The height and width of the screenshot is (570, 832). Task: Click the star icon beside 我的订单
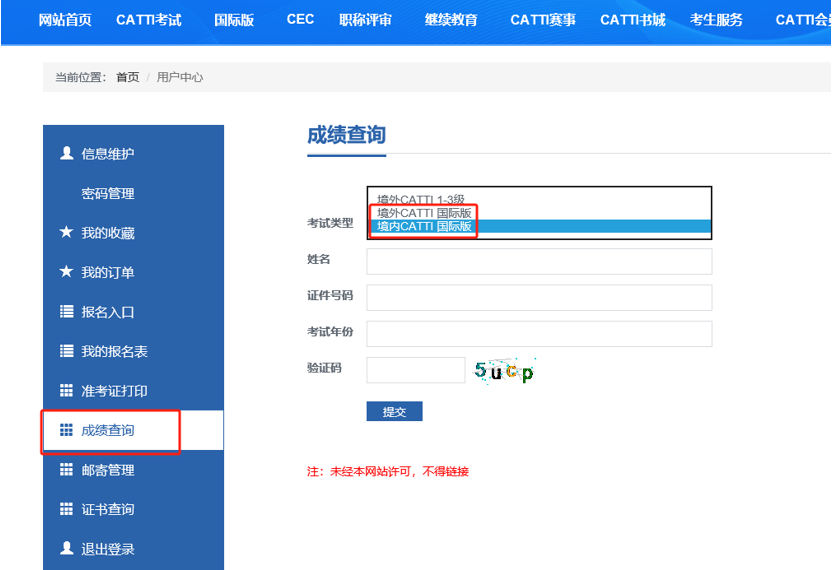66,271
